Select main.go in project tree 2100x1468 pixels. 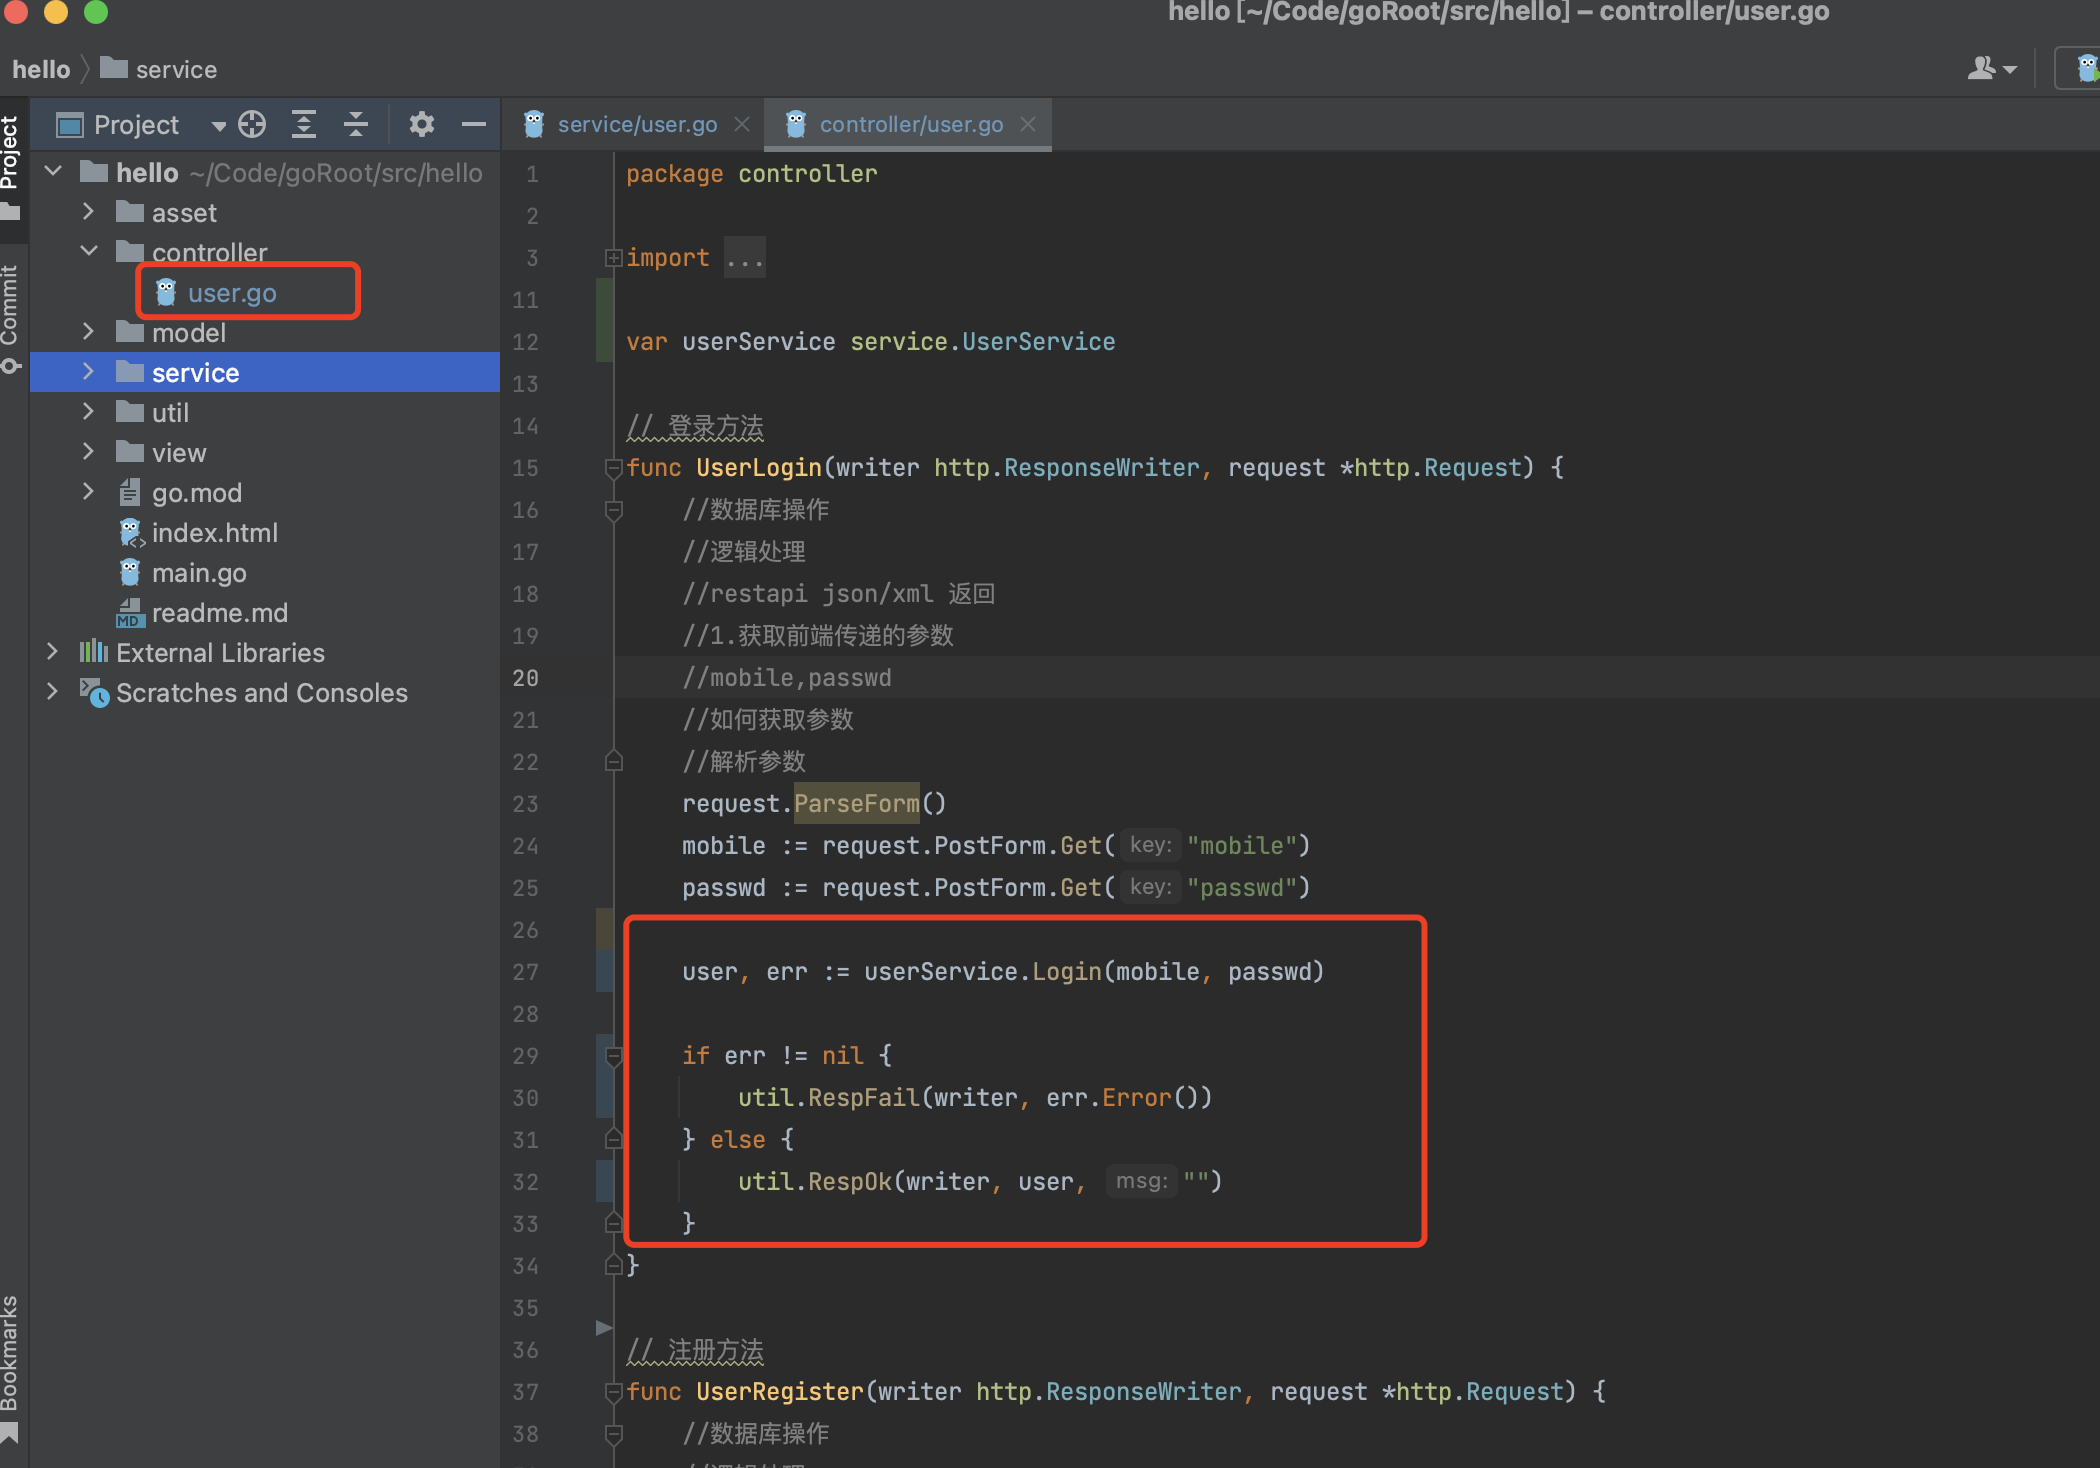tap(198, 573)
